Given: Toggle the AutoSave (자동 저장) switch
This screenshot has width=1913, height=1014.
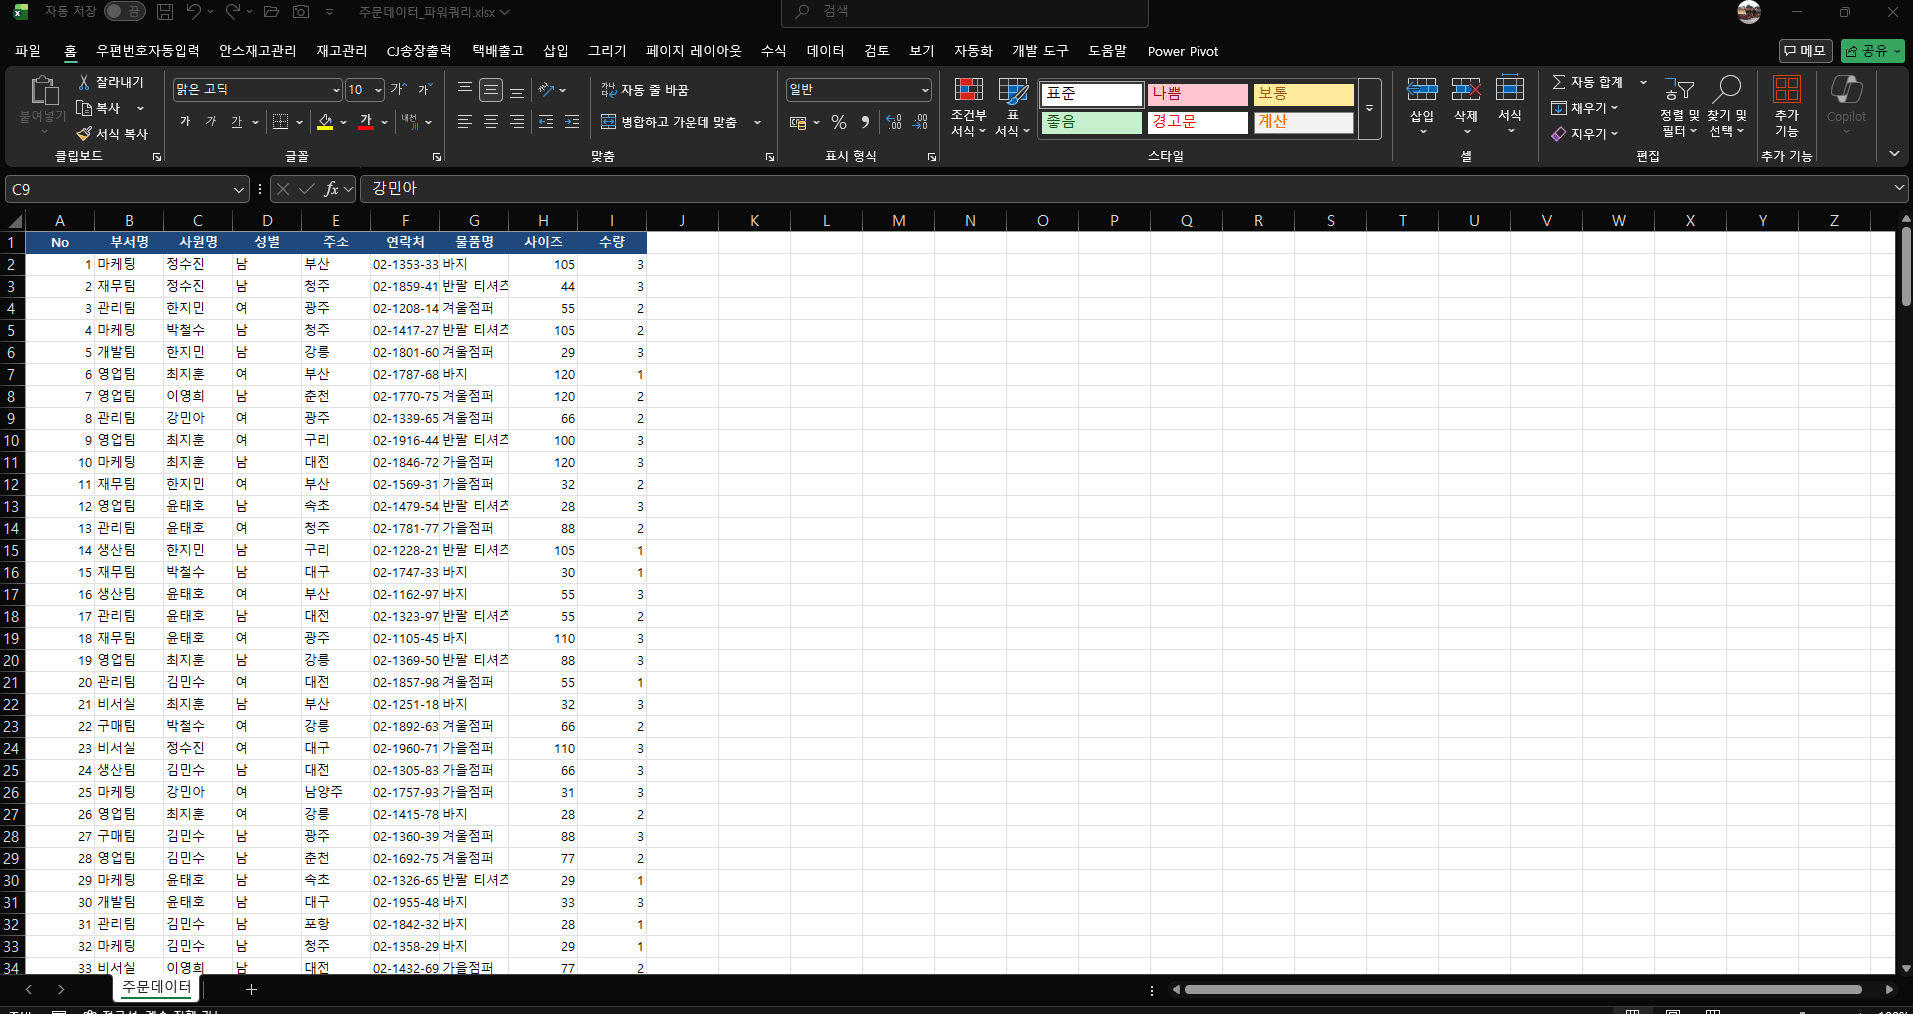Looking at the screenshot, I should click(123, 12).
